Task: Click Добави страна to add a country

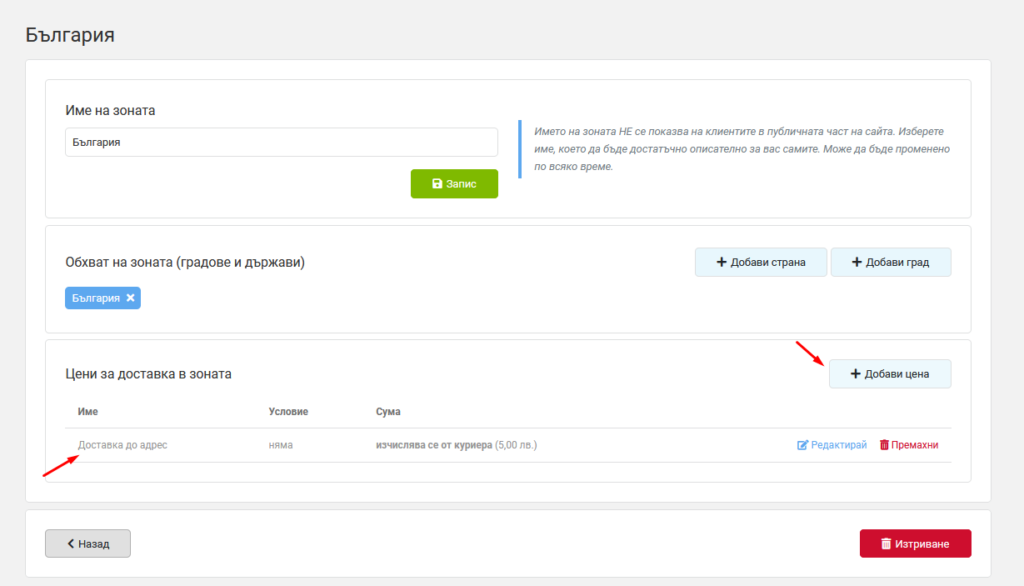Action: coord(761,262)
